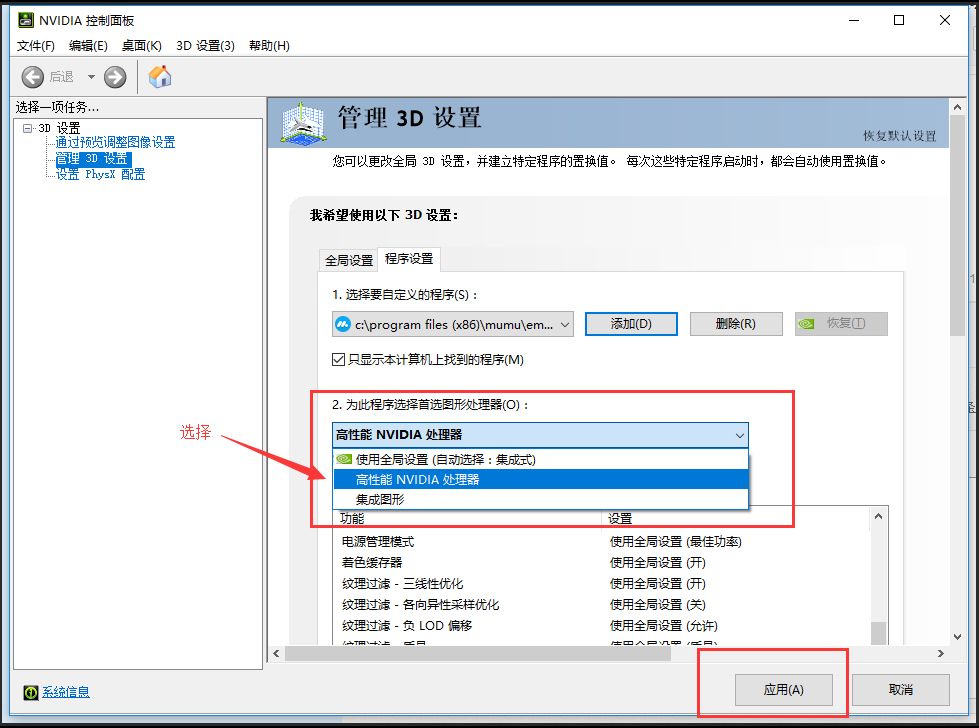
Task: Click the 取消 button
Action: (x=900, y=690)
